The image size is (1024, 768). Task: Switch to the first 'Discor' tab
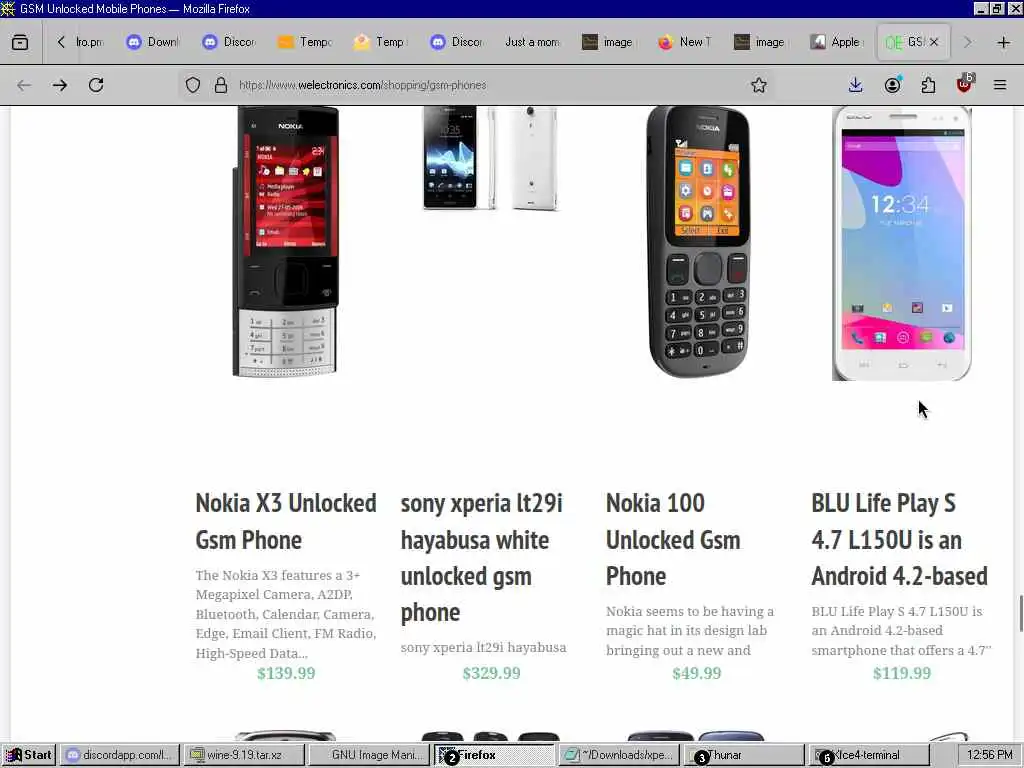pos(229,42)
